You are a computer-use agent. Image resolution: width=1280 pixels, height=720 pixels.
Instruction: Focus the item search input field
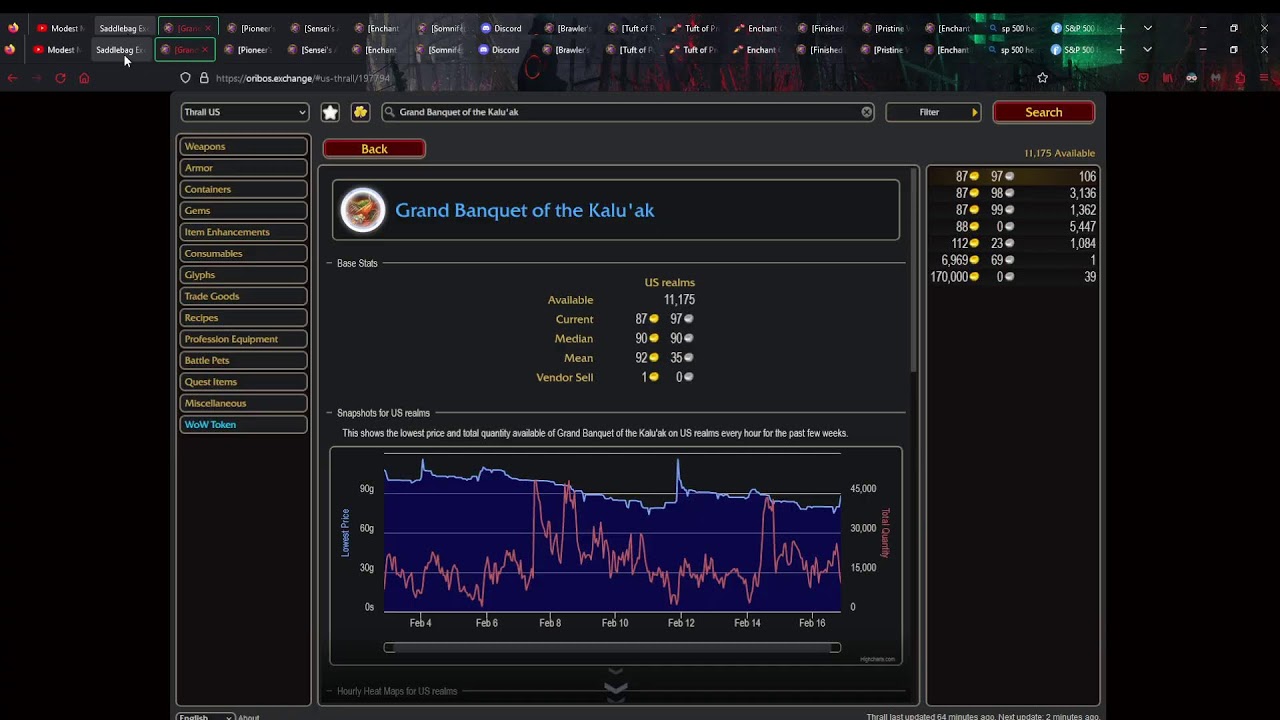pos(627,112)
